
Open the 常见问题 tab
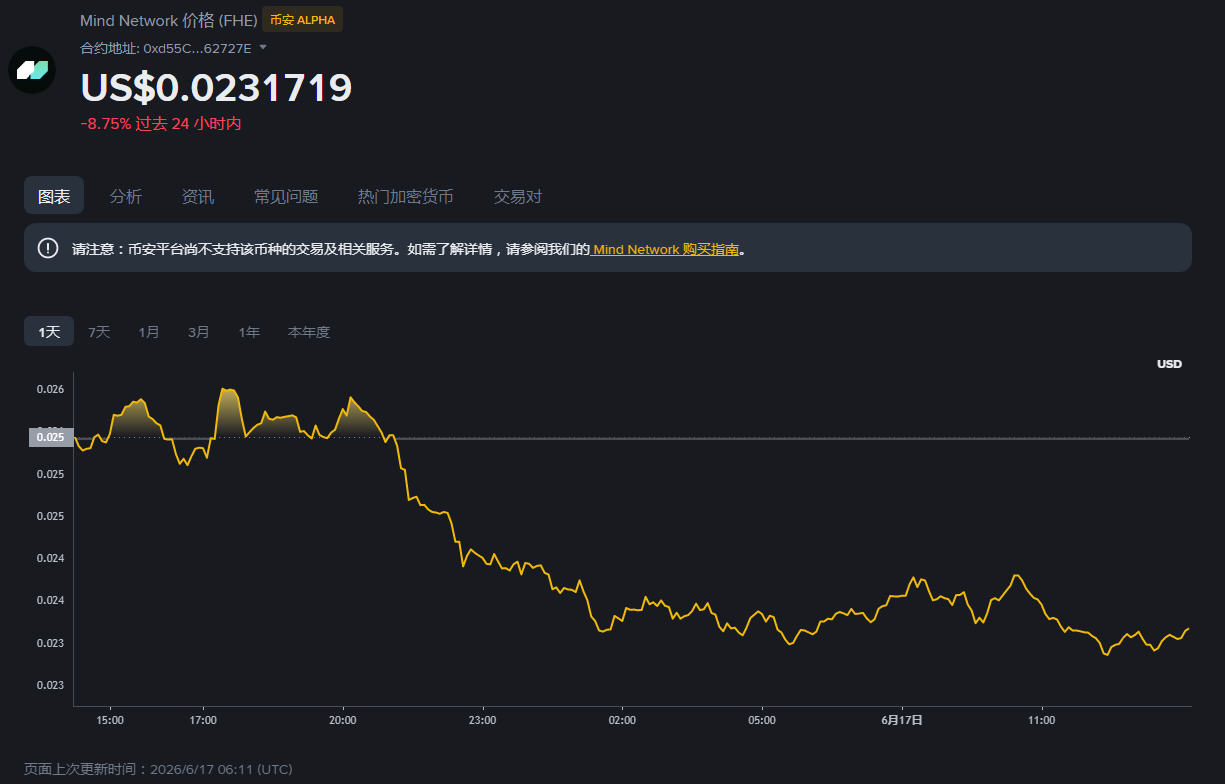[x=286, y=196]
